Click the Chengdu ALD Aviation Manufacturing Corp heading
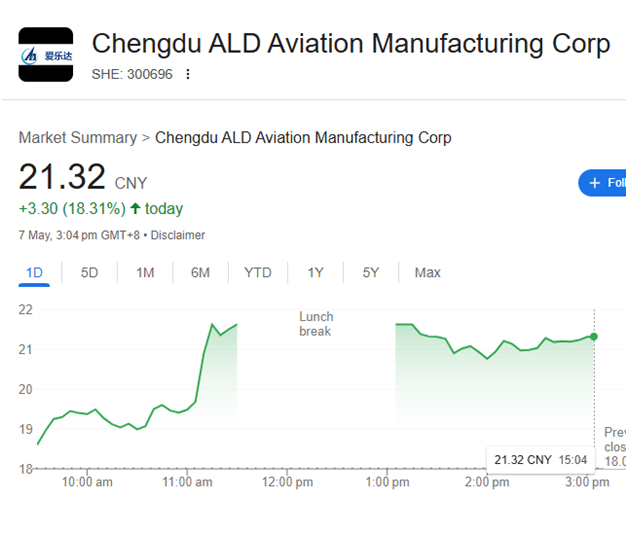643x533 pixels. click(350, 44)
